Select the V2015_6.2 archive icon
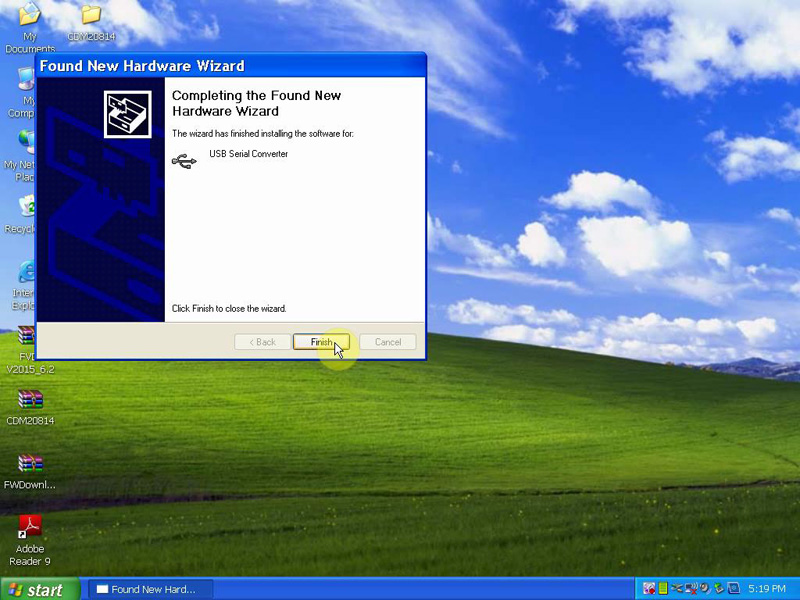Viewport: 800px width, 600px height. [28, 336]
